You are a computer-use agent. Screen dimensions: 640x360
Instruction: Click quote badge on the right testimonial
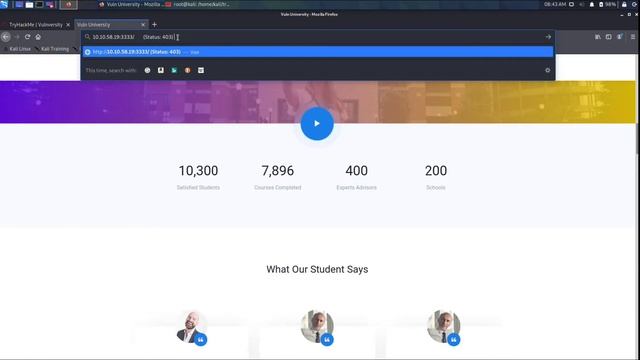click(x=453, y=340)
